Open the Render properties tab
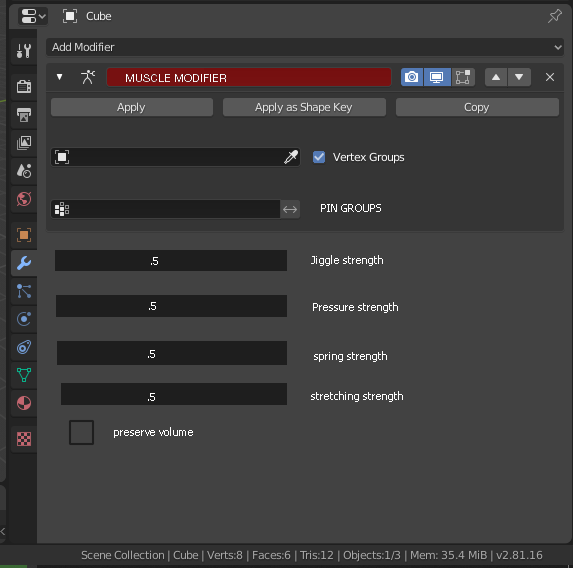573x568 pixels. click(24, 87)
